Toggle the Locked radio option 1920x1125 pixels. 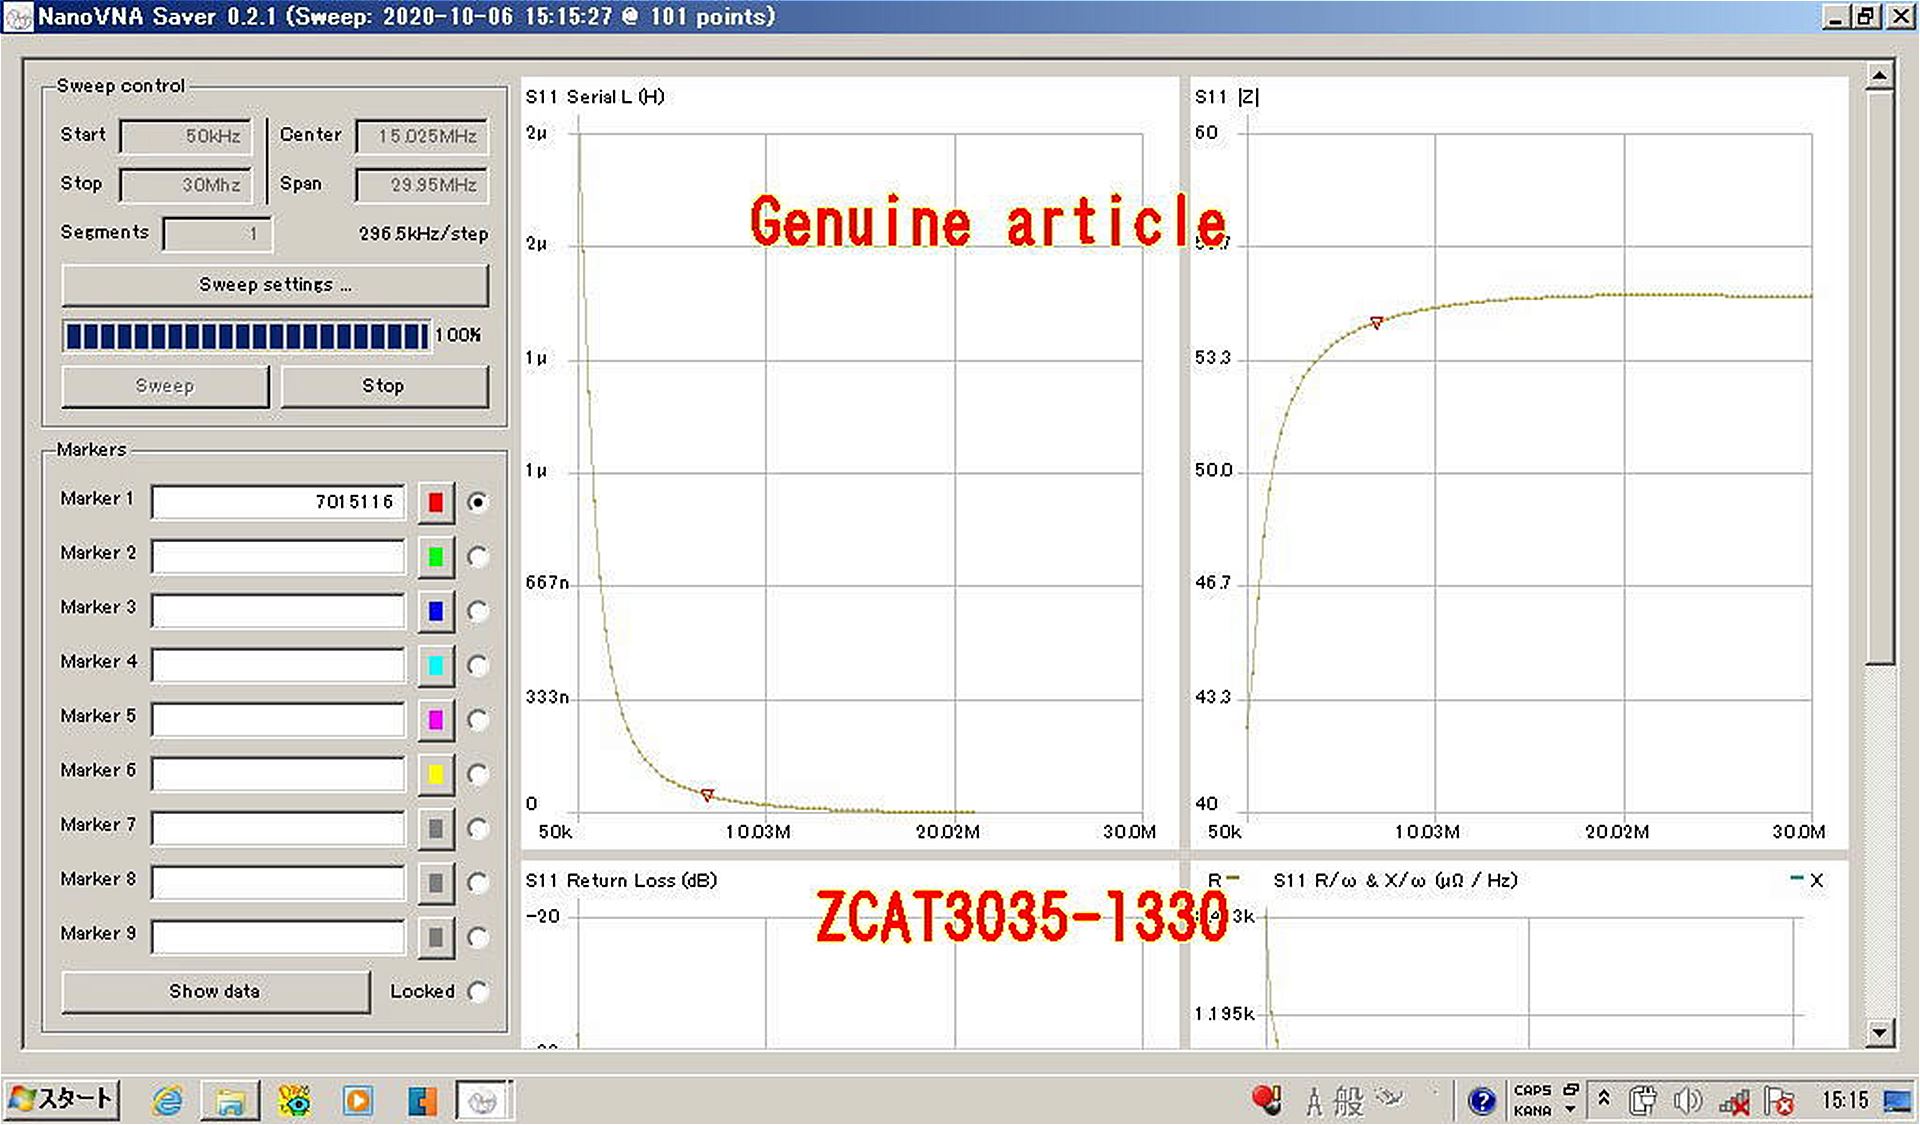coord(478,991)
